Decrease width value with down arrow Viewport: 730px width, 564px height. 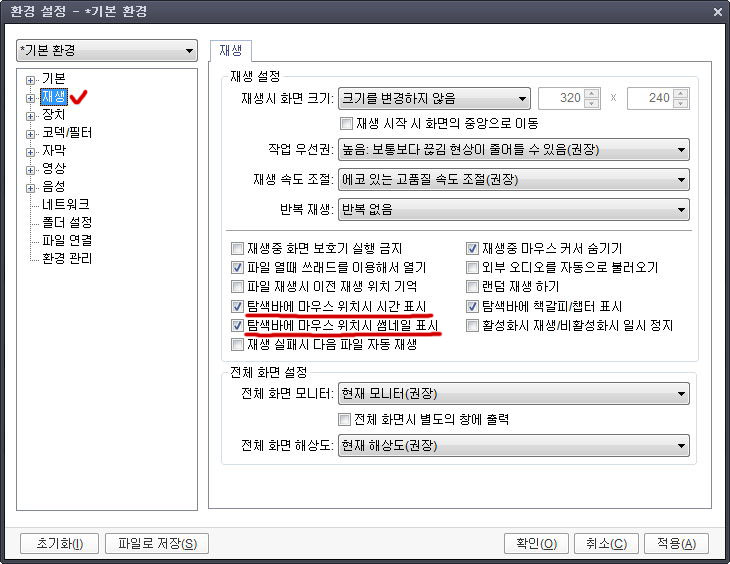click(x=591, y=103)
